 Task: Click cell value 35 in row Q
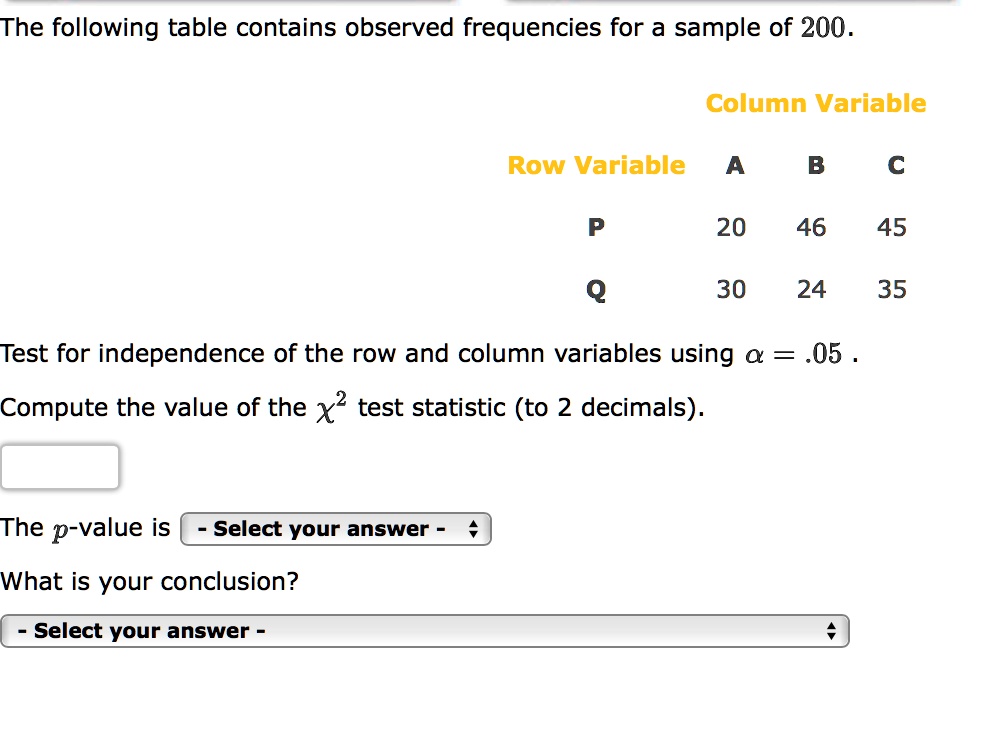892,289
